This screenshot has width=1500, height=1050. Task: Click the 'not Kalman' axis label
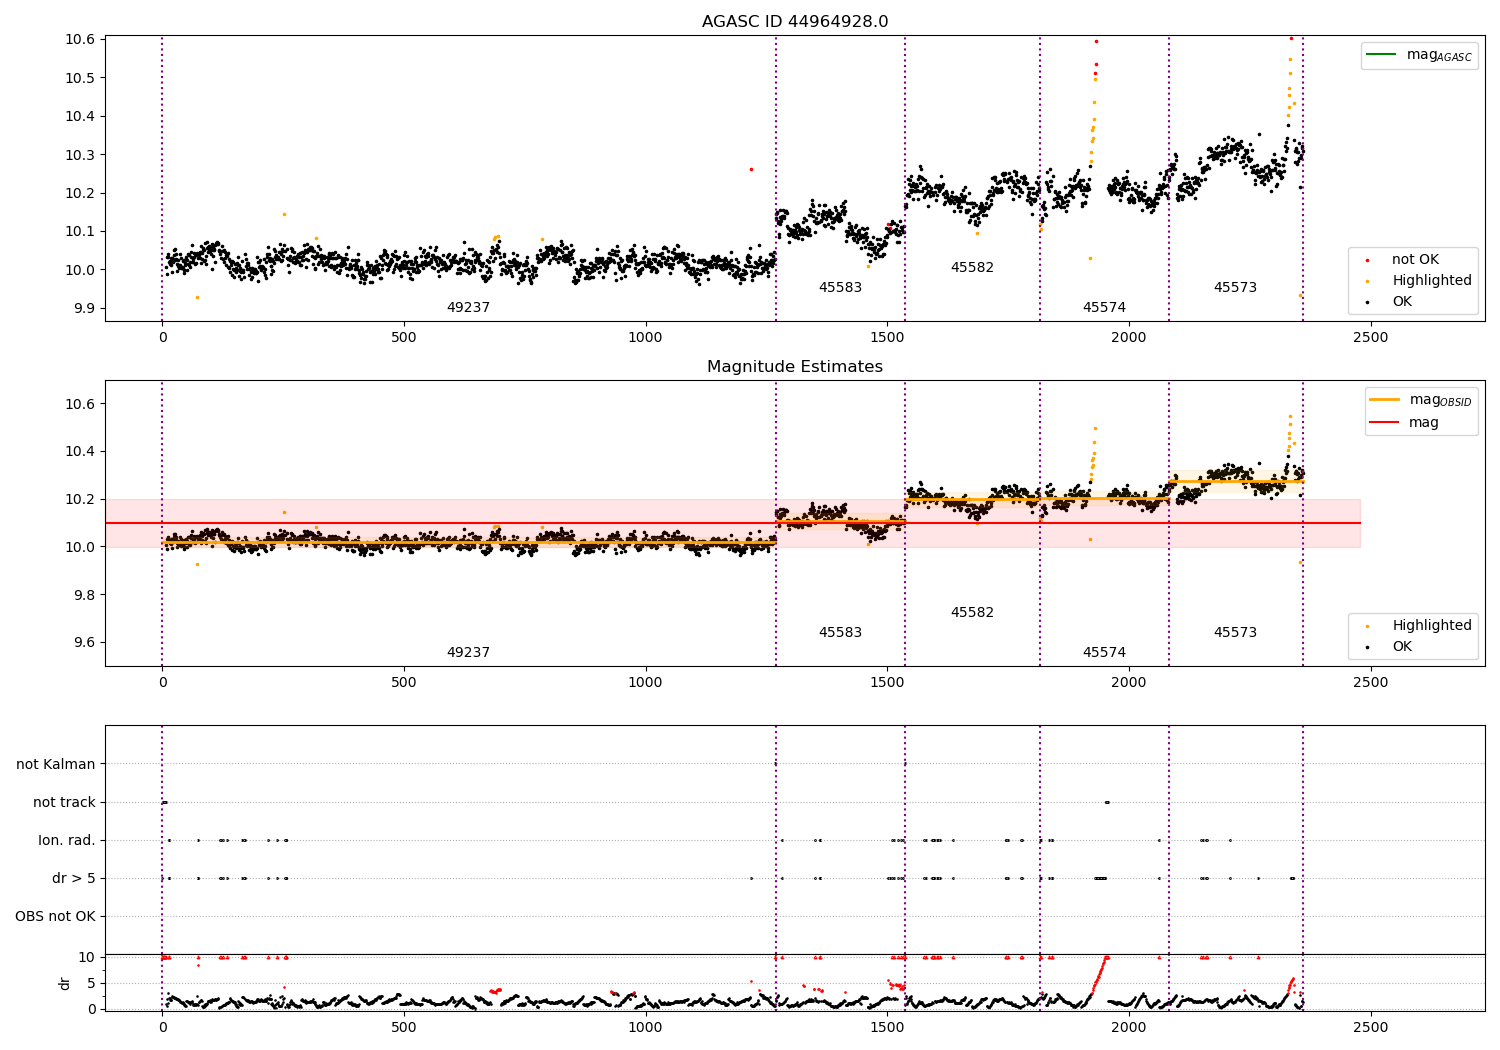[x=56, y=765]
